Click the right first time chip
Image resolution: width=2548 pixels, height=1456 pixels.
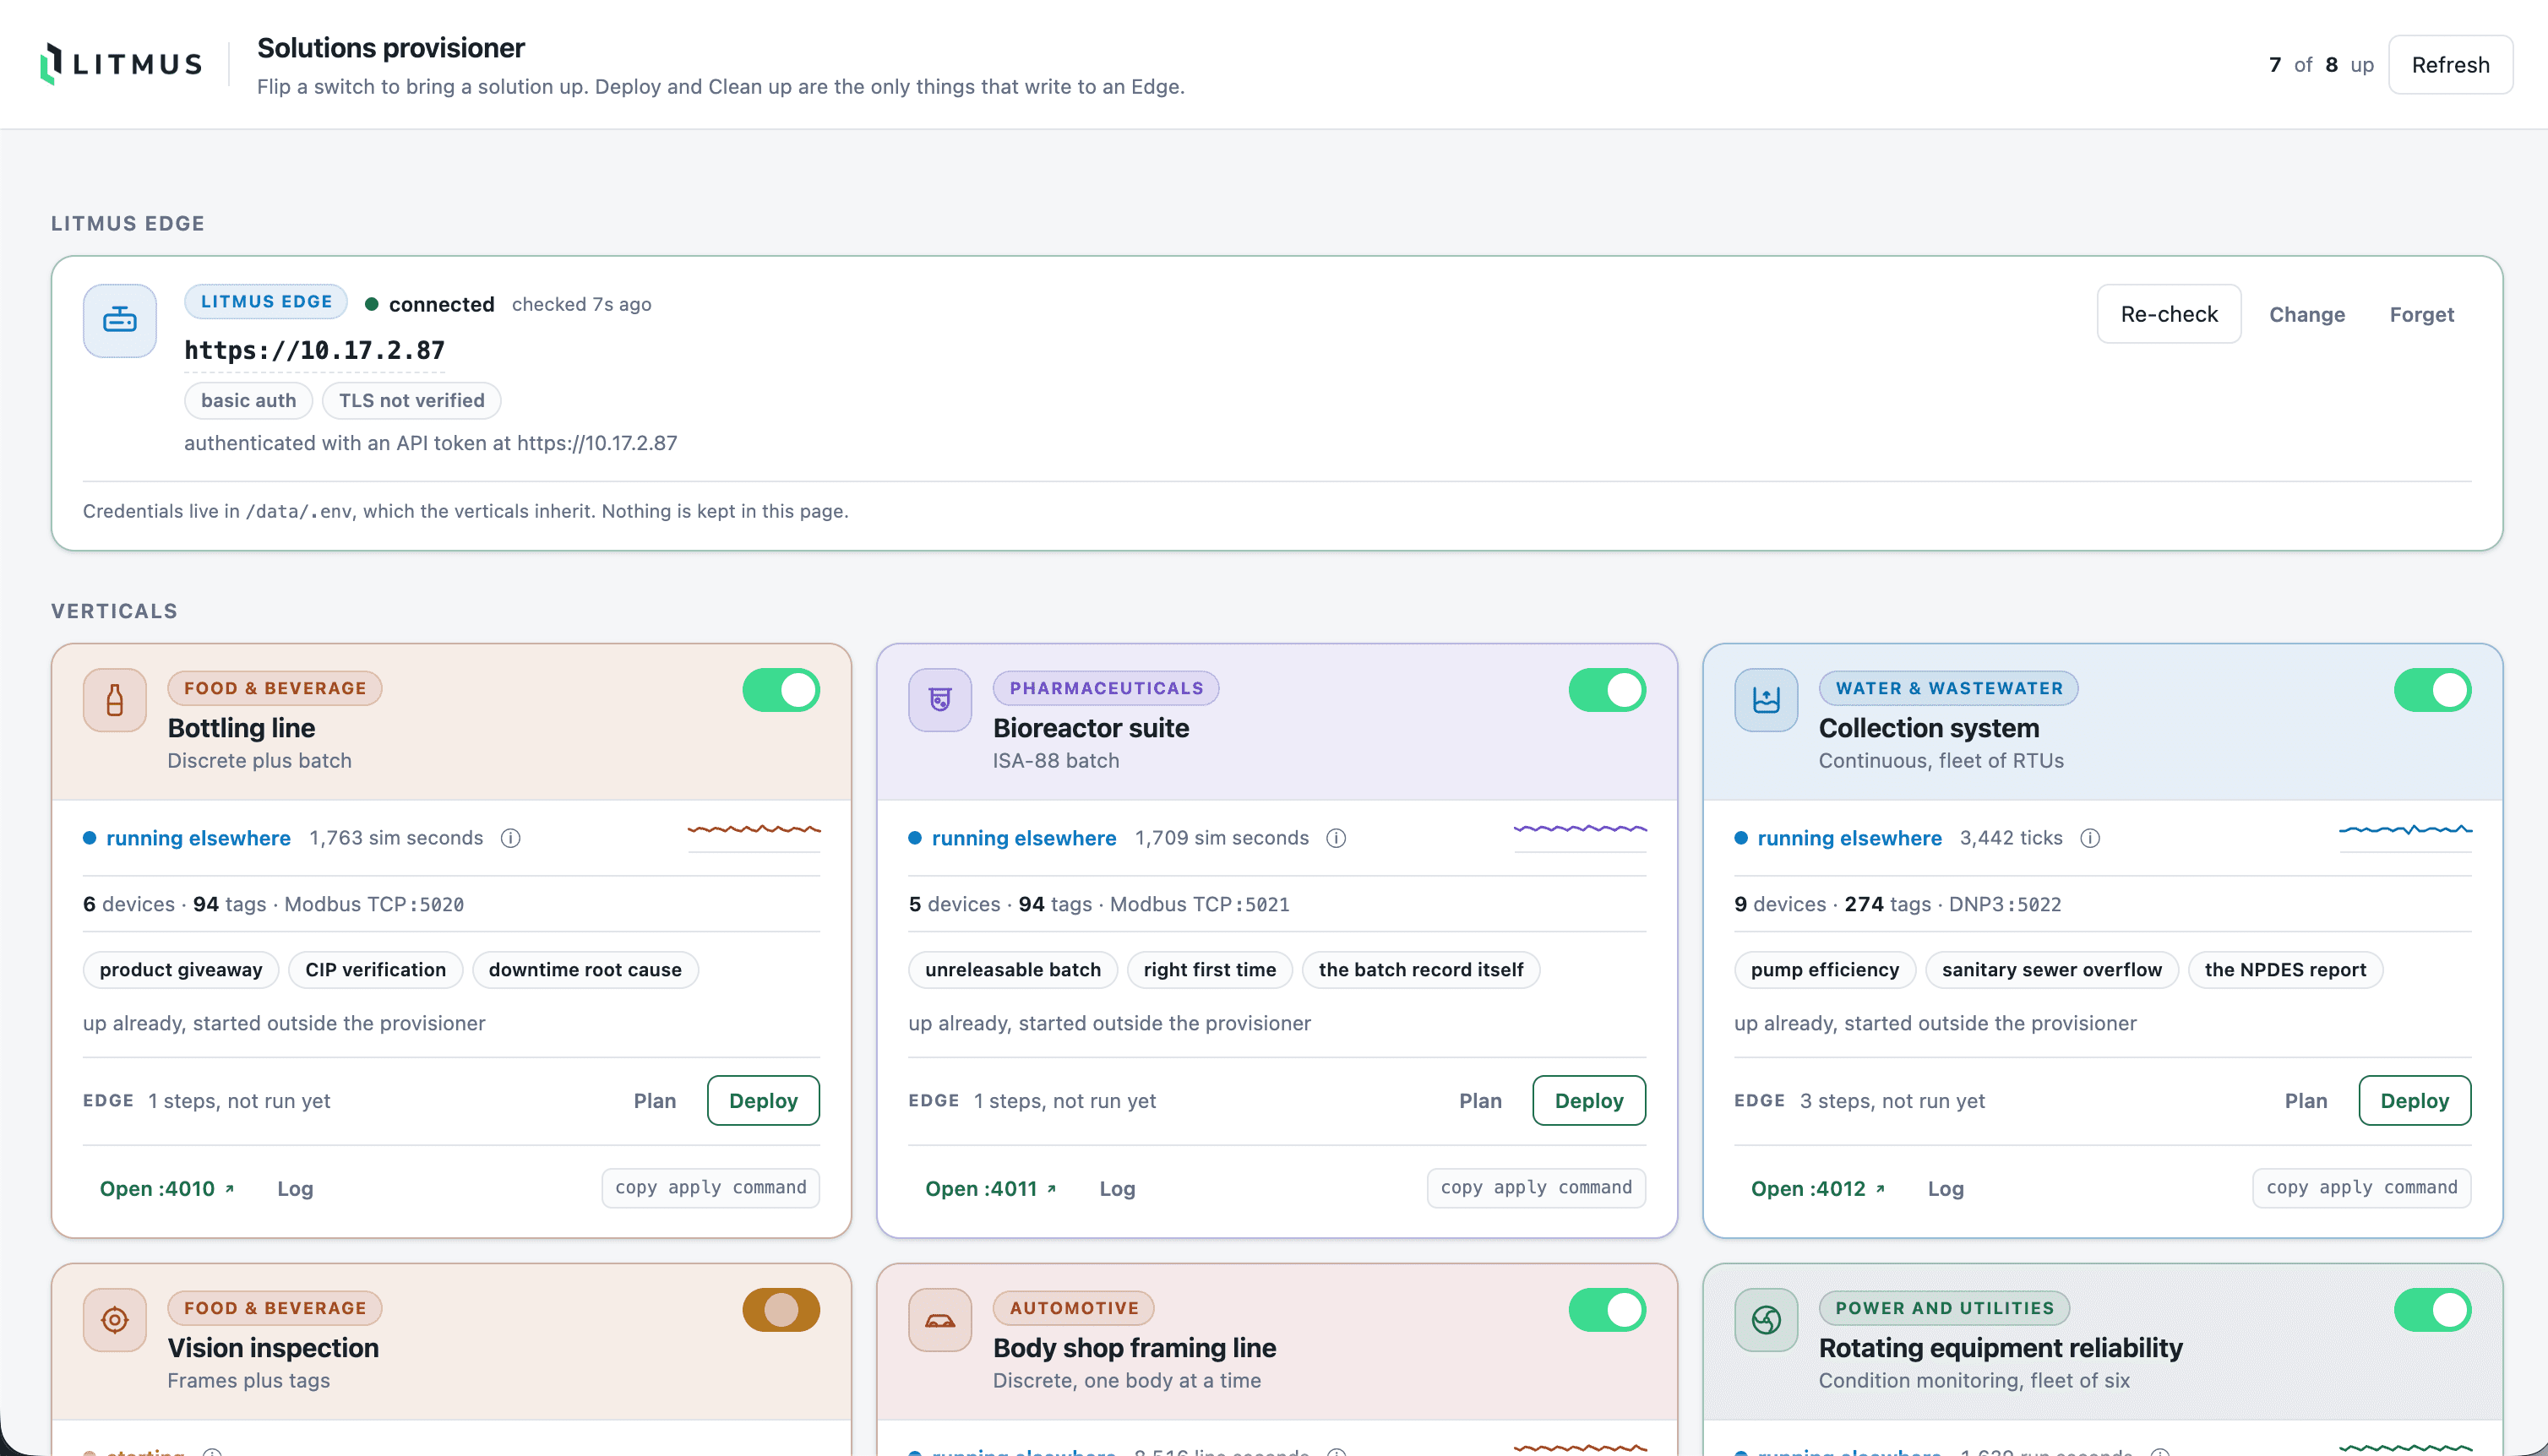coord(1210,969)
